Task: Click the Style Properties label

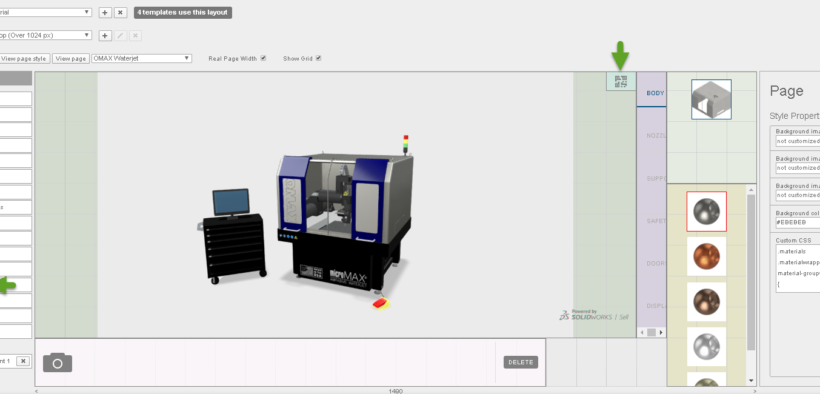Action: tap(794, 116)
